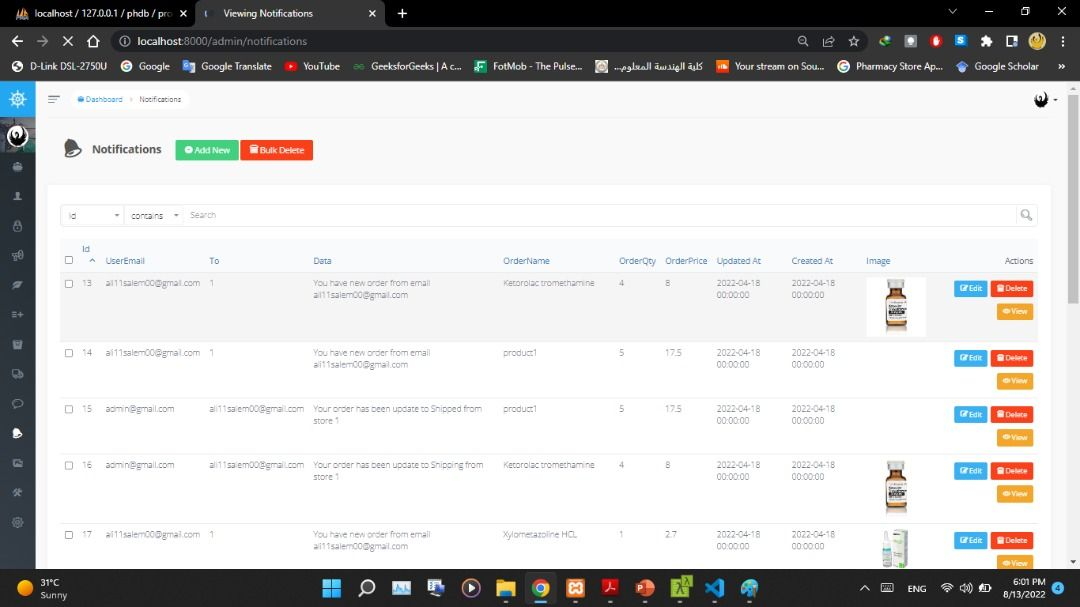
Task: Check the checkbox for notification row 13
Action: pyautogui.click(x=68, y=283)
